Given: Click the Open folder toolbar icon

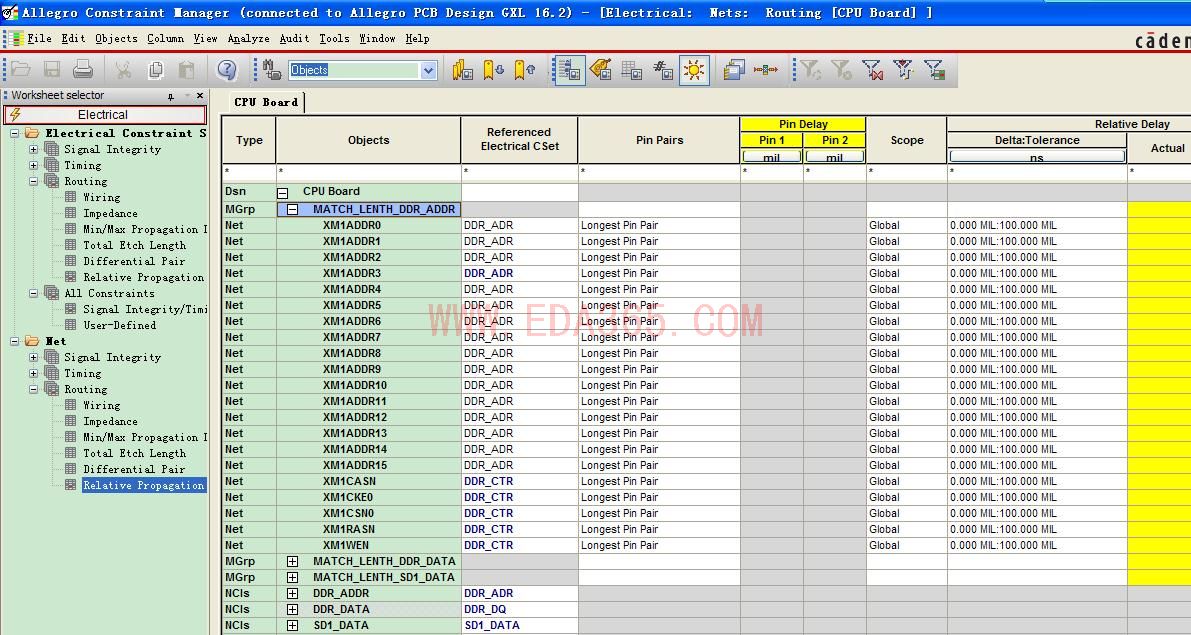Looking at the screenshot, I should pyautogui.click(x=21, y=70).
